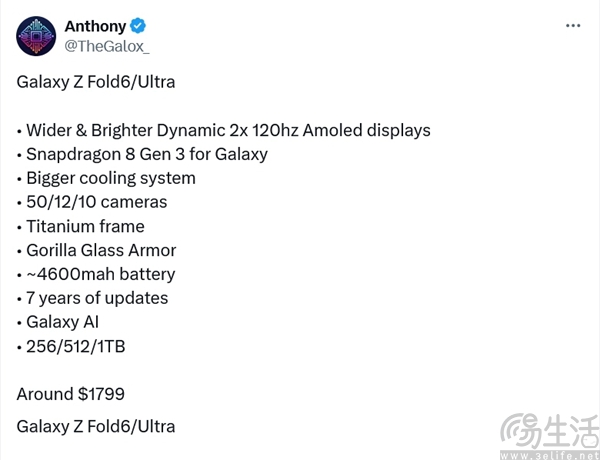Click the 3elife.net watermark URL text

pos(562,453)
